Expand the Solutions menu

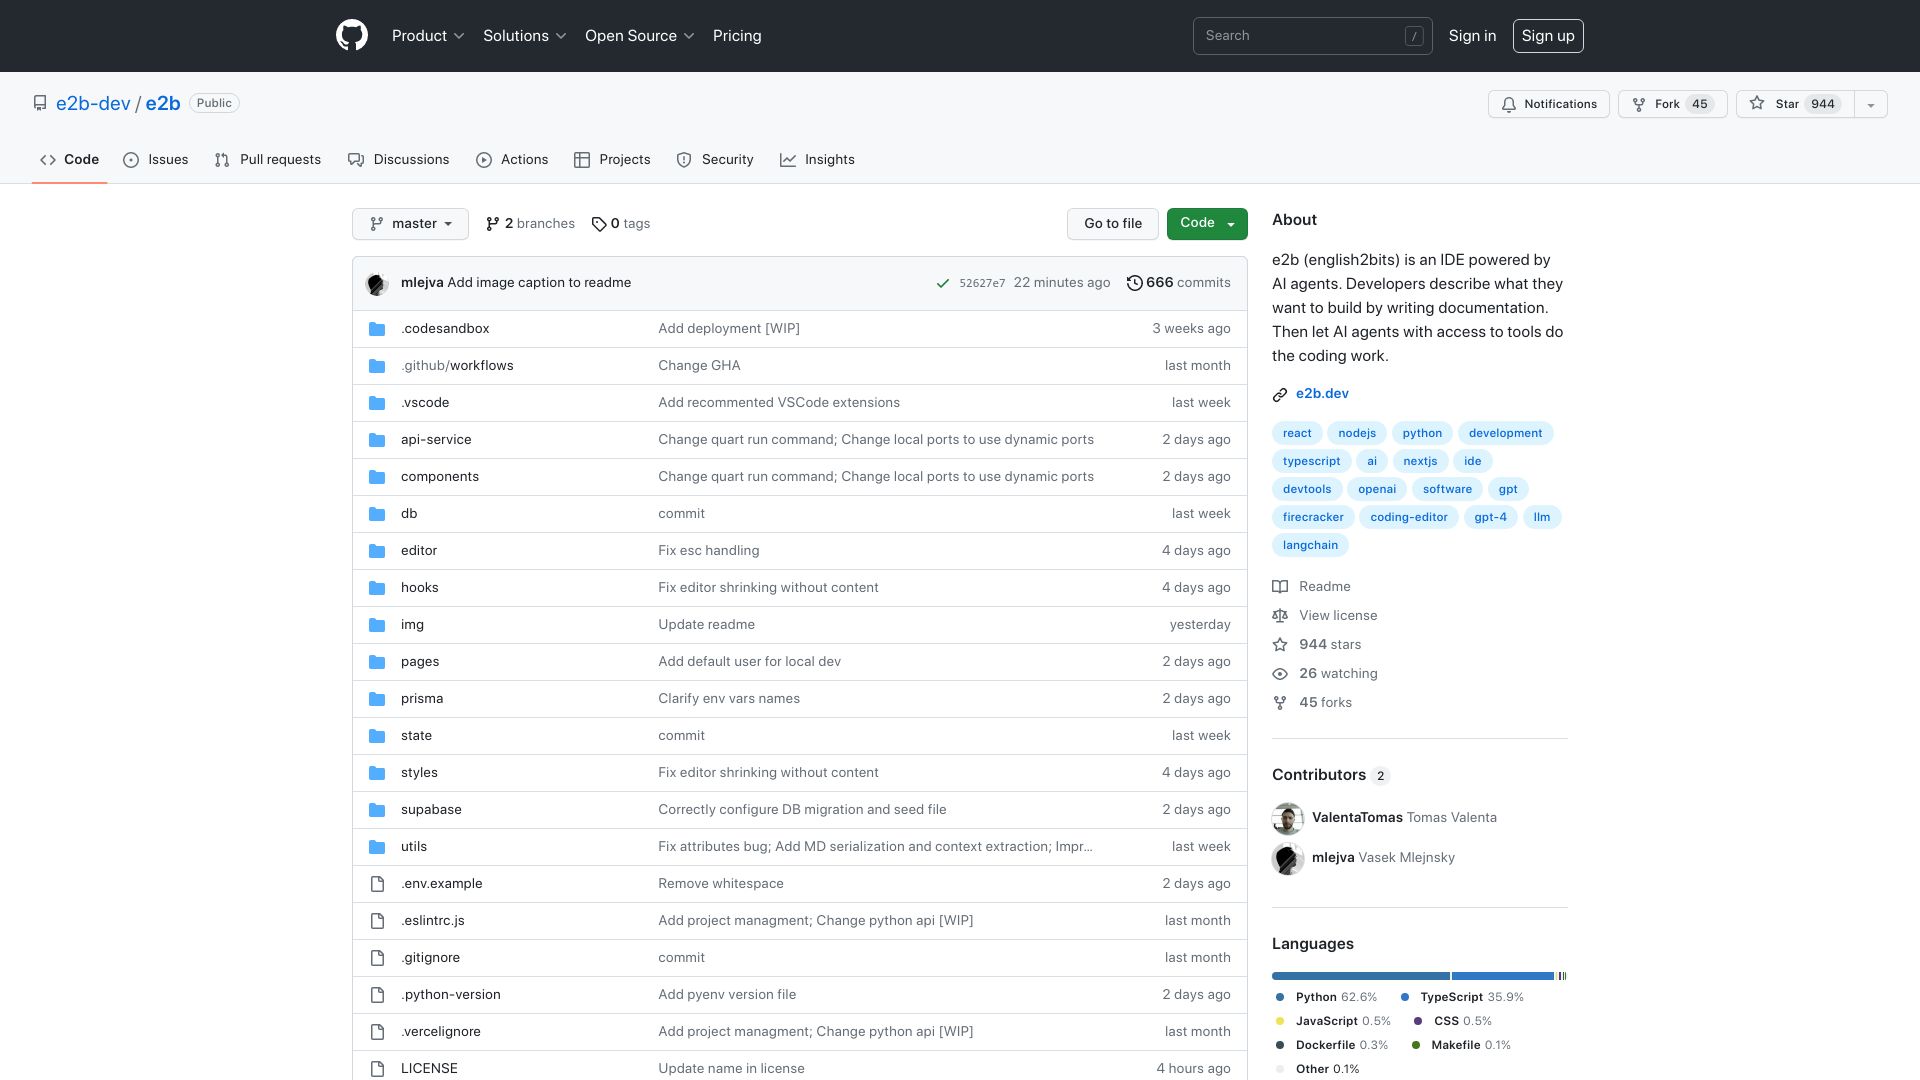click(x=525, y=36)
